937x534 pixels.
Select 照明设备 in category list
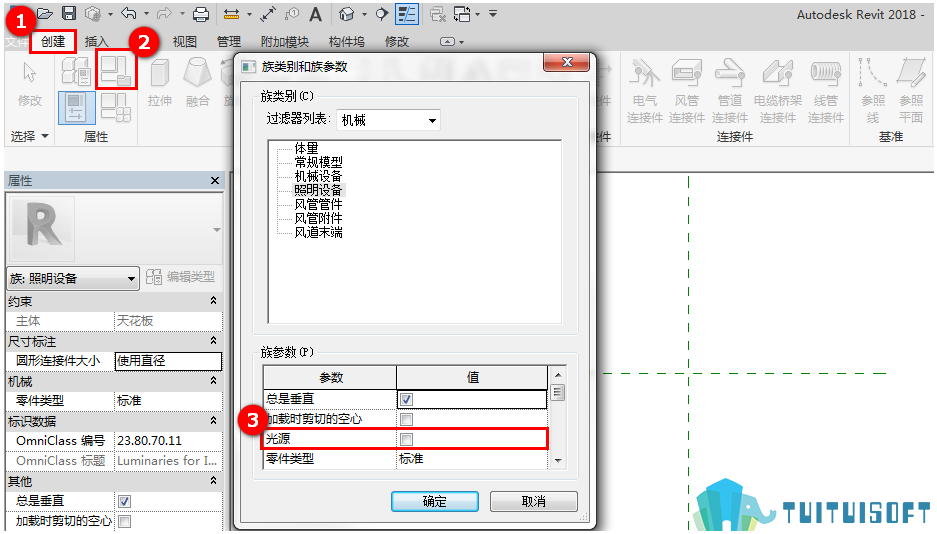coord(319,190)
